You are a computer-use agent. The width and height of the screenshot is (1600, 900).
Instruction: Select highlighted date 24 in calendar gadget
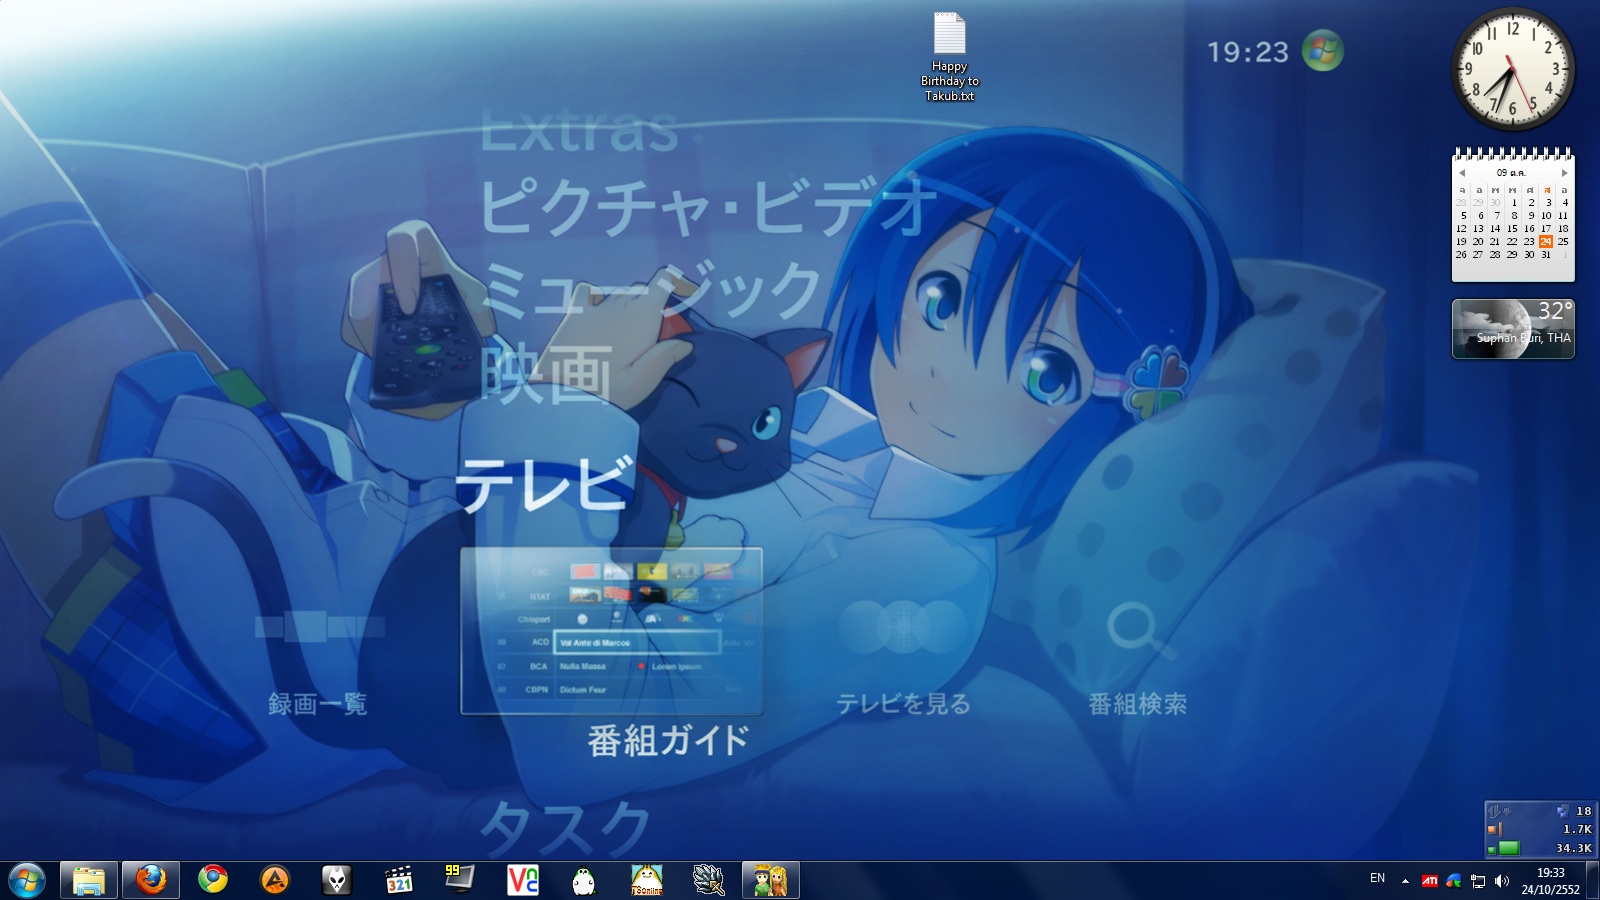[1546, 241]
